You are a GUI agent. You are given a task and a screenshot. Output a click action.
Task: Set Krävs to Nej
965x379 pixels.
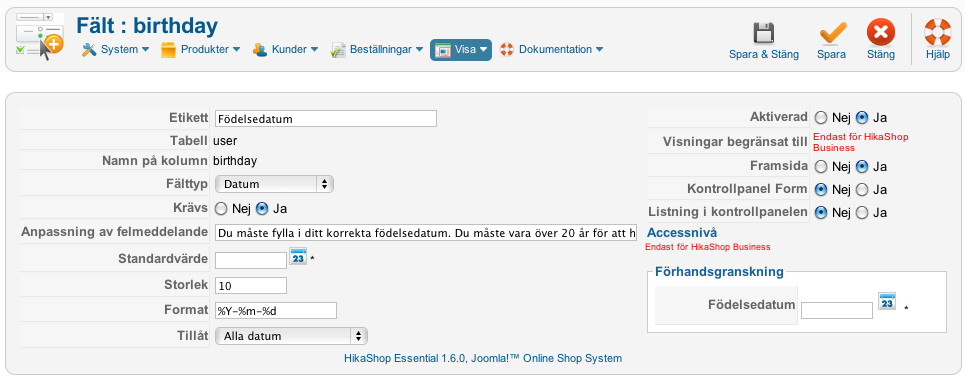[220, 209]
